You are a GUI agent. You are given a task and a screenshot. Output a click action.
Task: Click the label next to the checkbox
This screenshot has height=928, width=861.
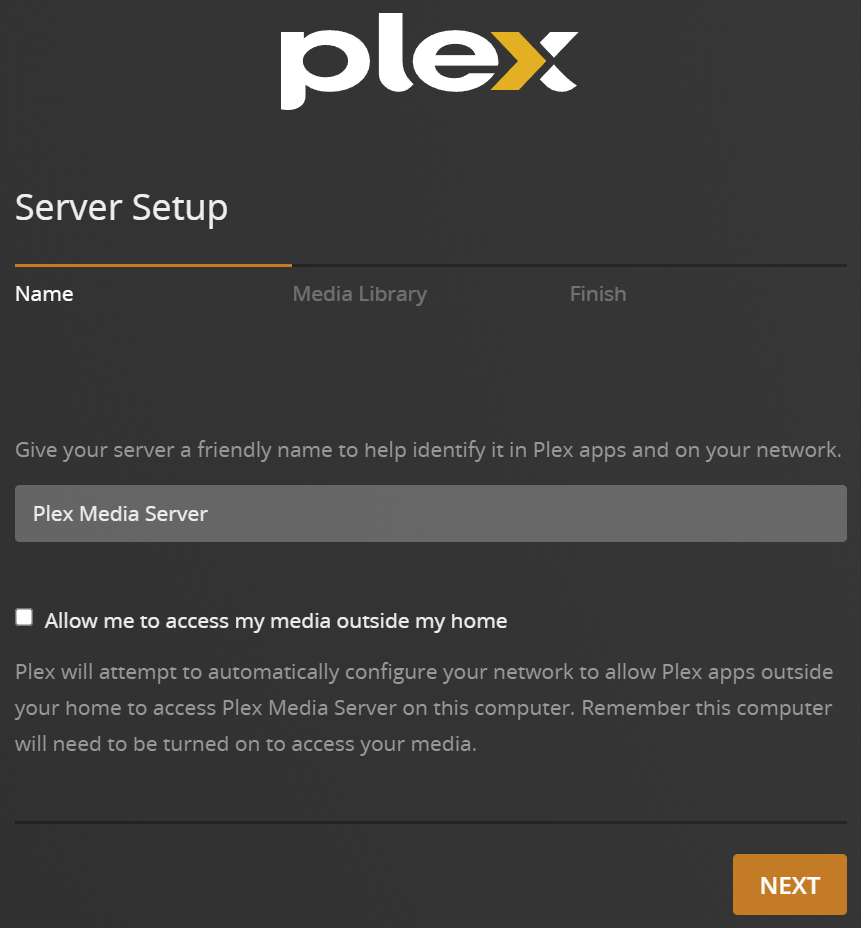(x=275, y=620)
